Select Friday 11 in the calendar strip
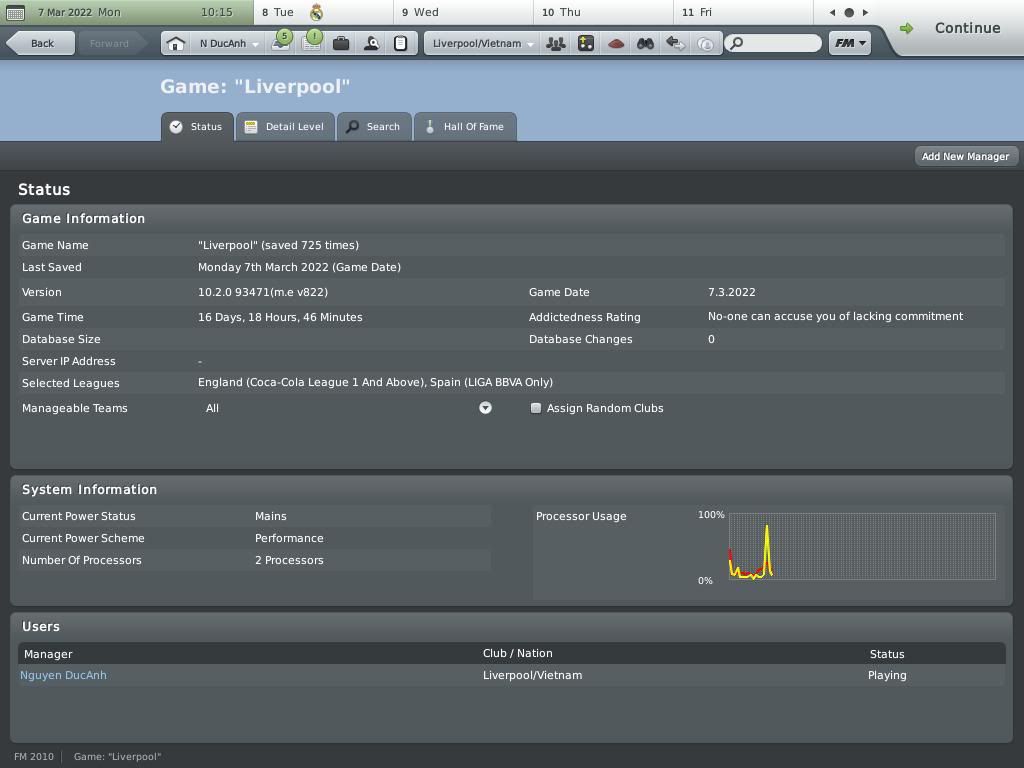The width and height of the screenshot is (1024, 768). pyautogui.click(x=743, y=12)
